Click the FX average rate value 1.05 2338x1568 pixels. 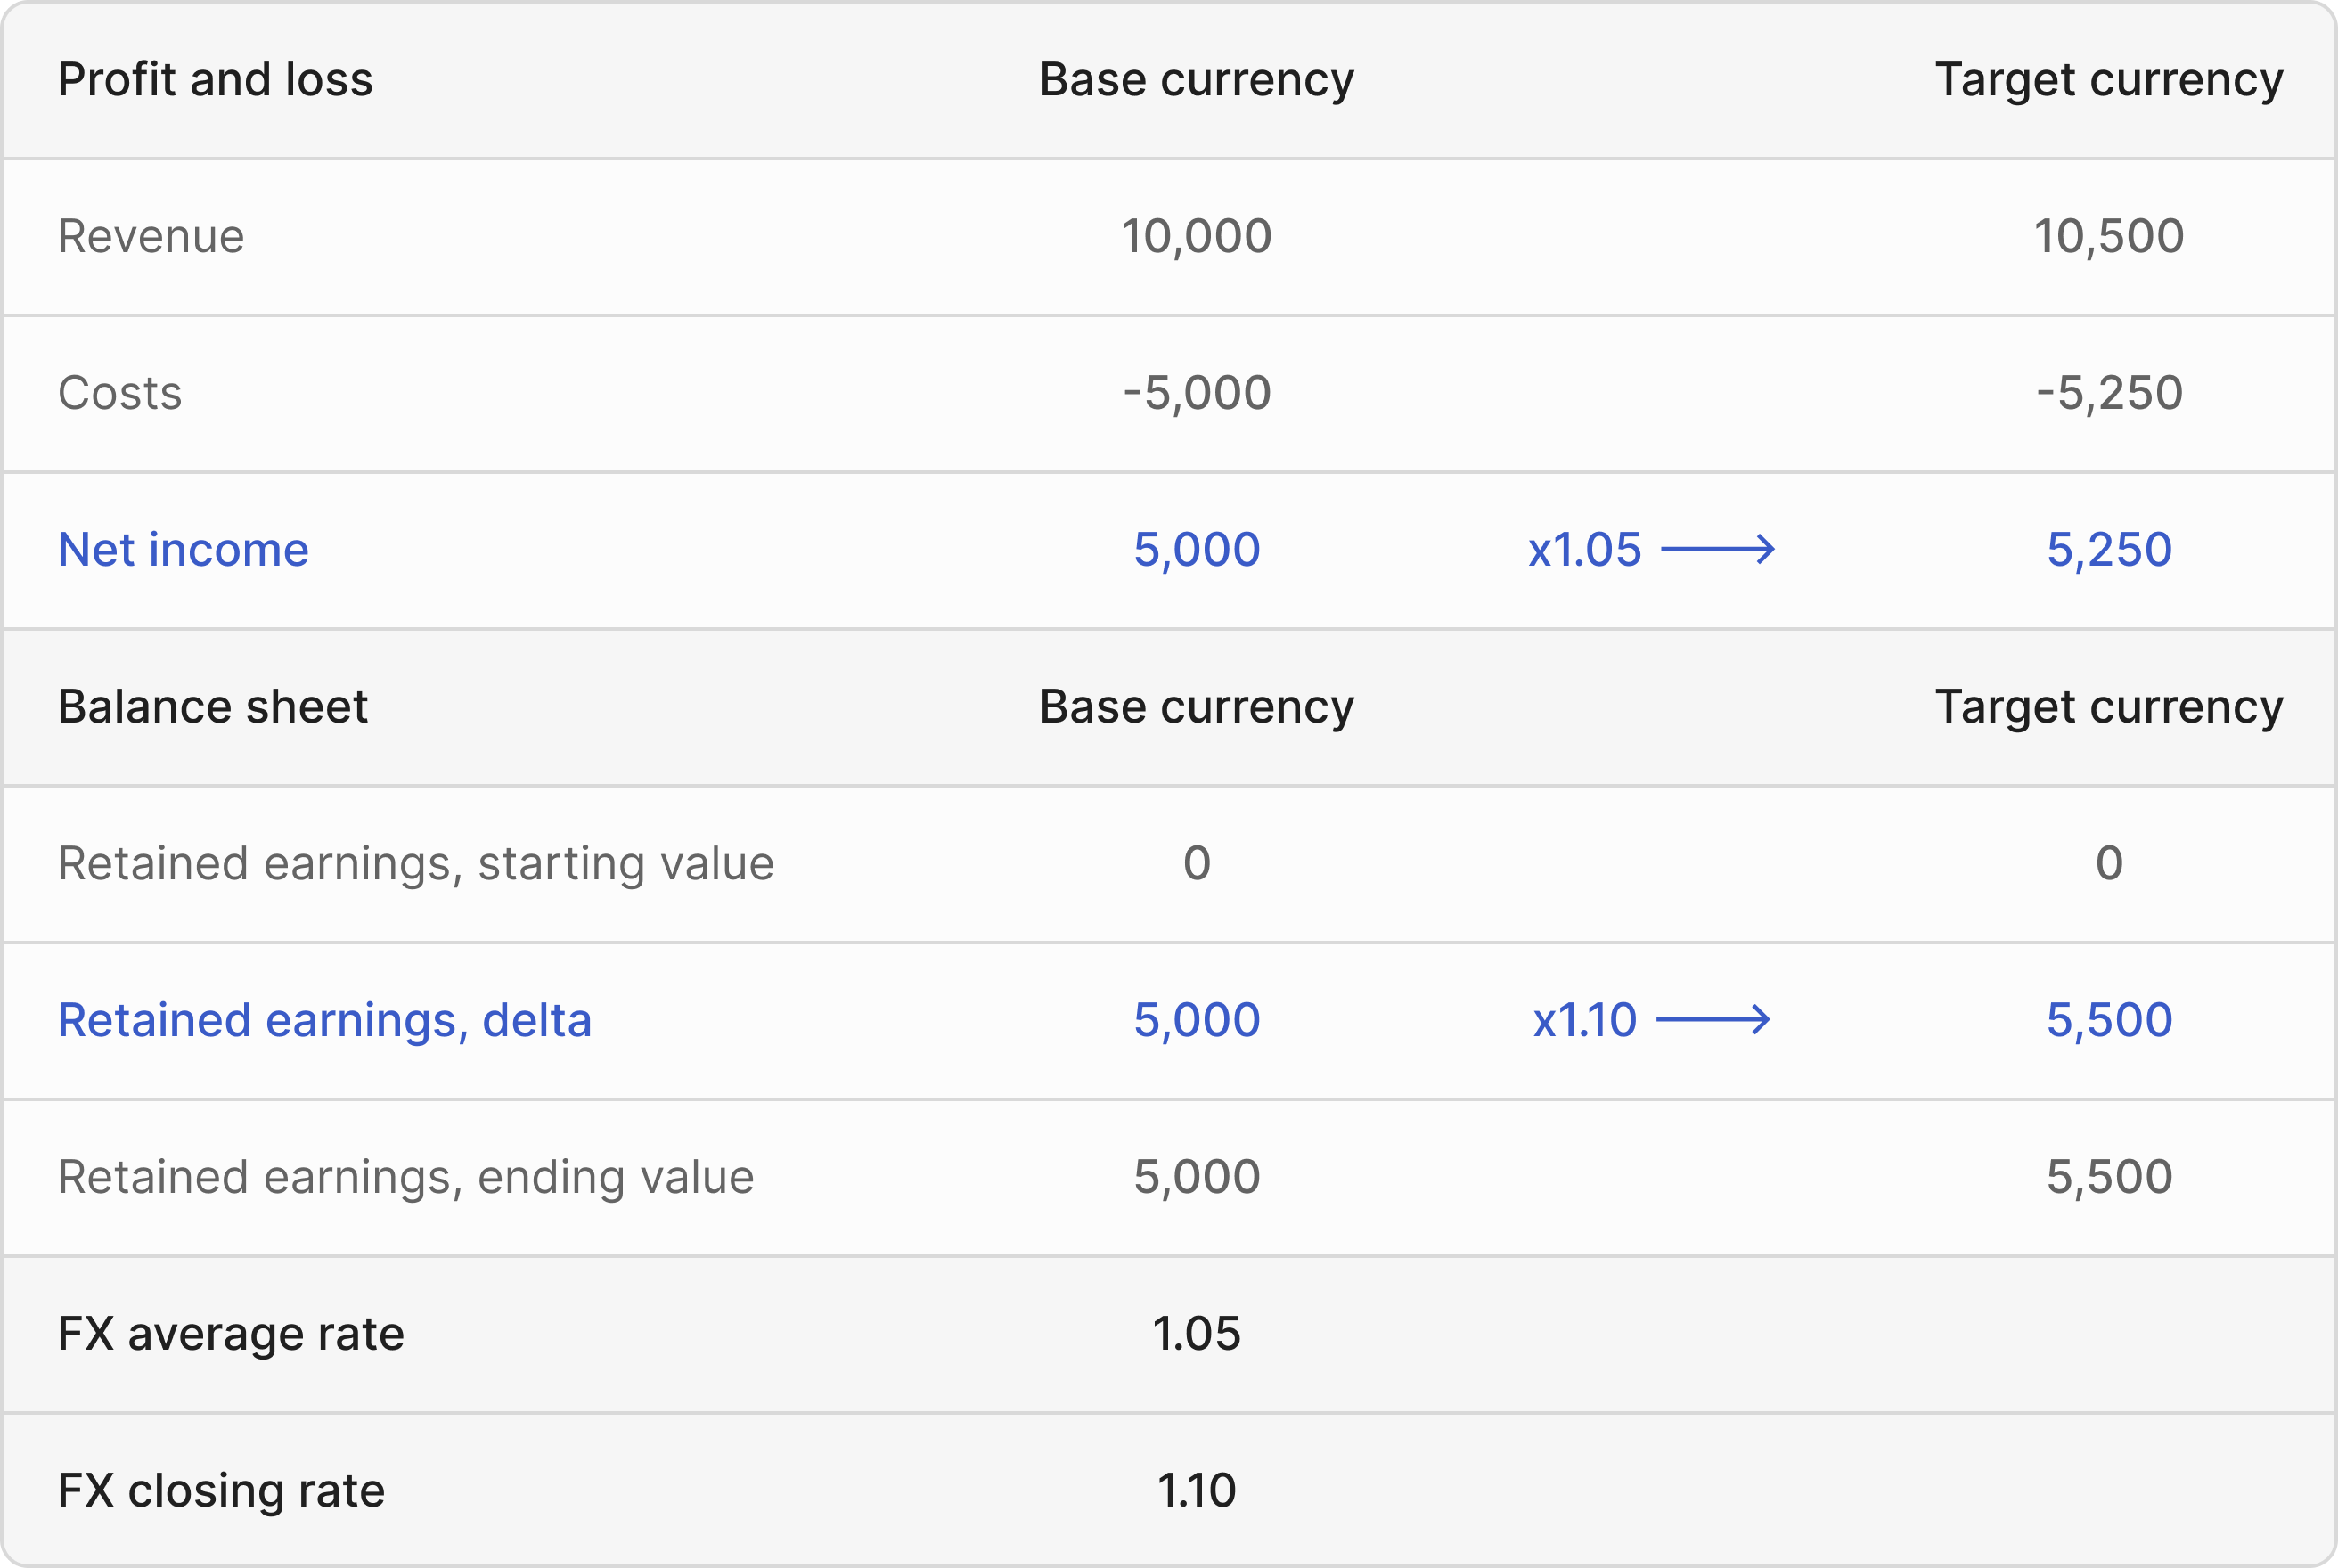1195,1334
